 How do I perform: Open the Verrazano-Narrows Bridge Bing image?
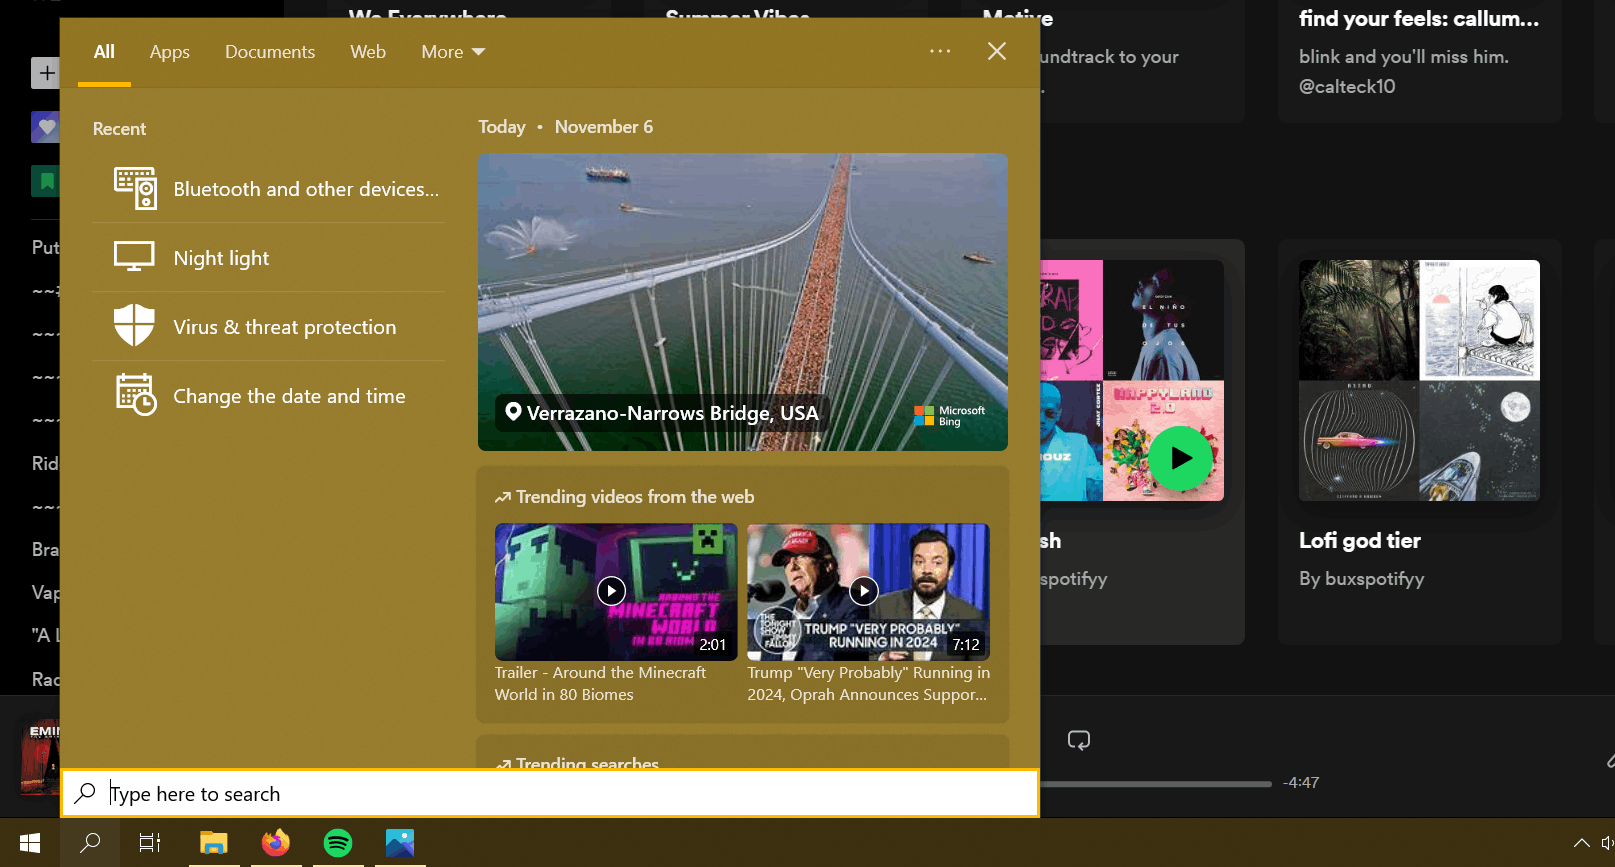pos(742,302)
